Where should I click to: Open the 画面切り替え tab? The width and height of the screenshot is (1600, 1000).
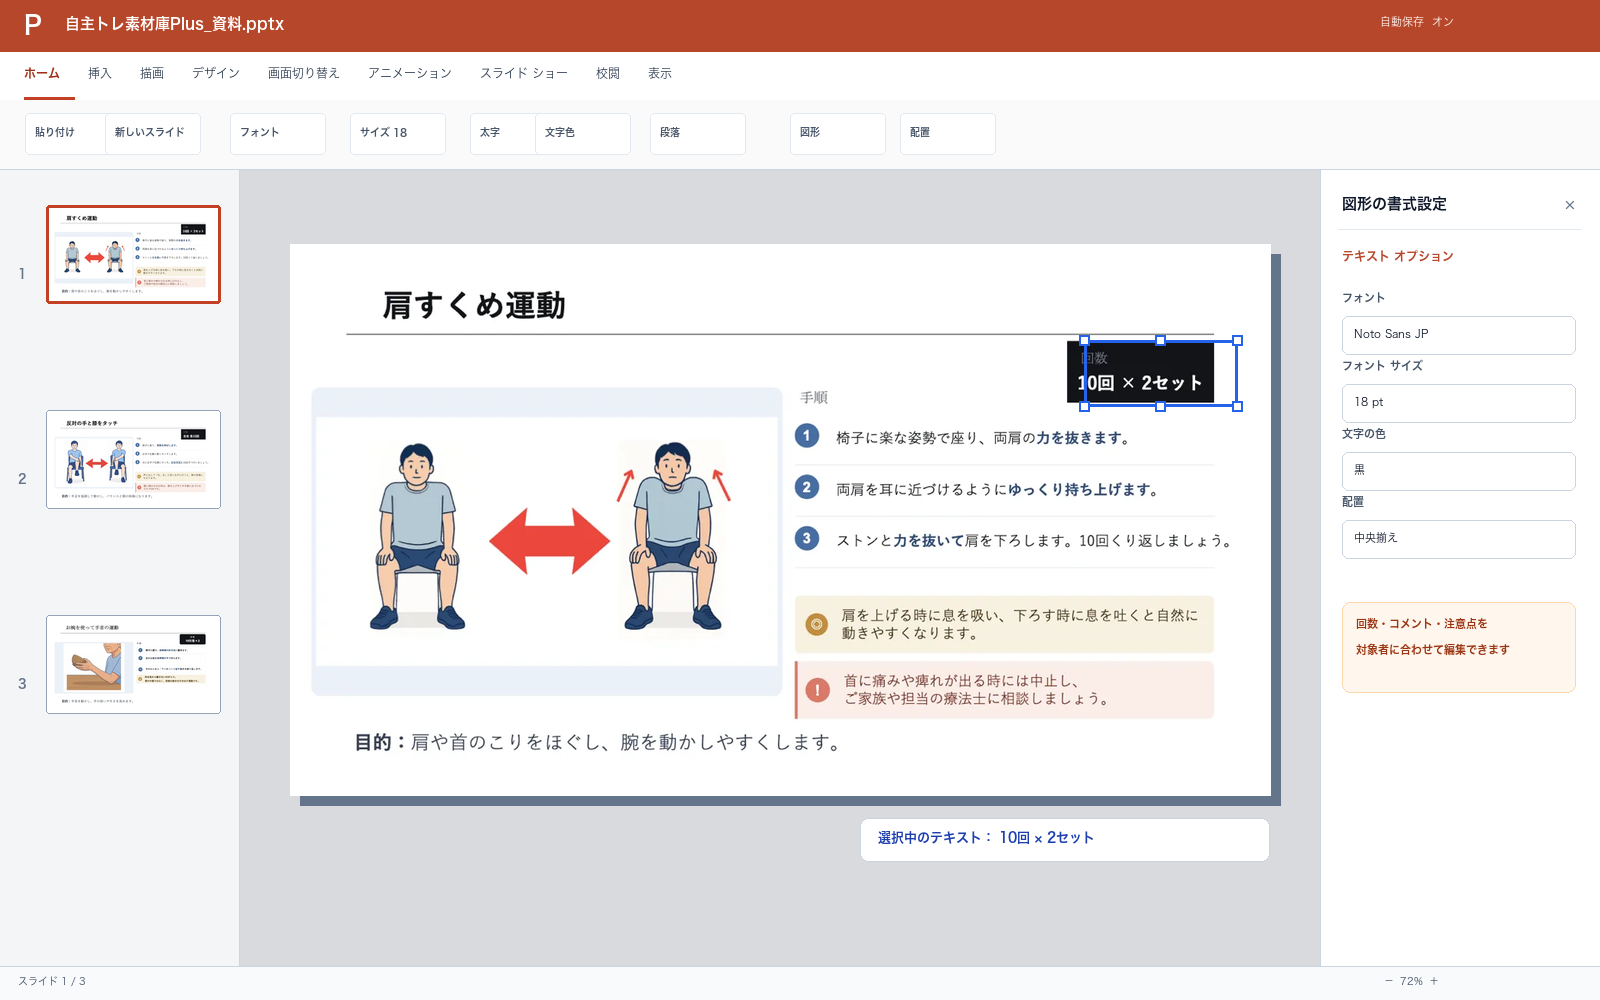point(304,73)
